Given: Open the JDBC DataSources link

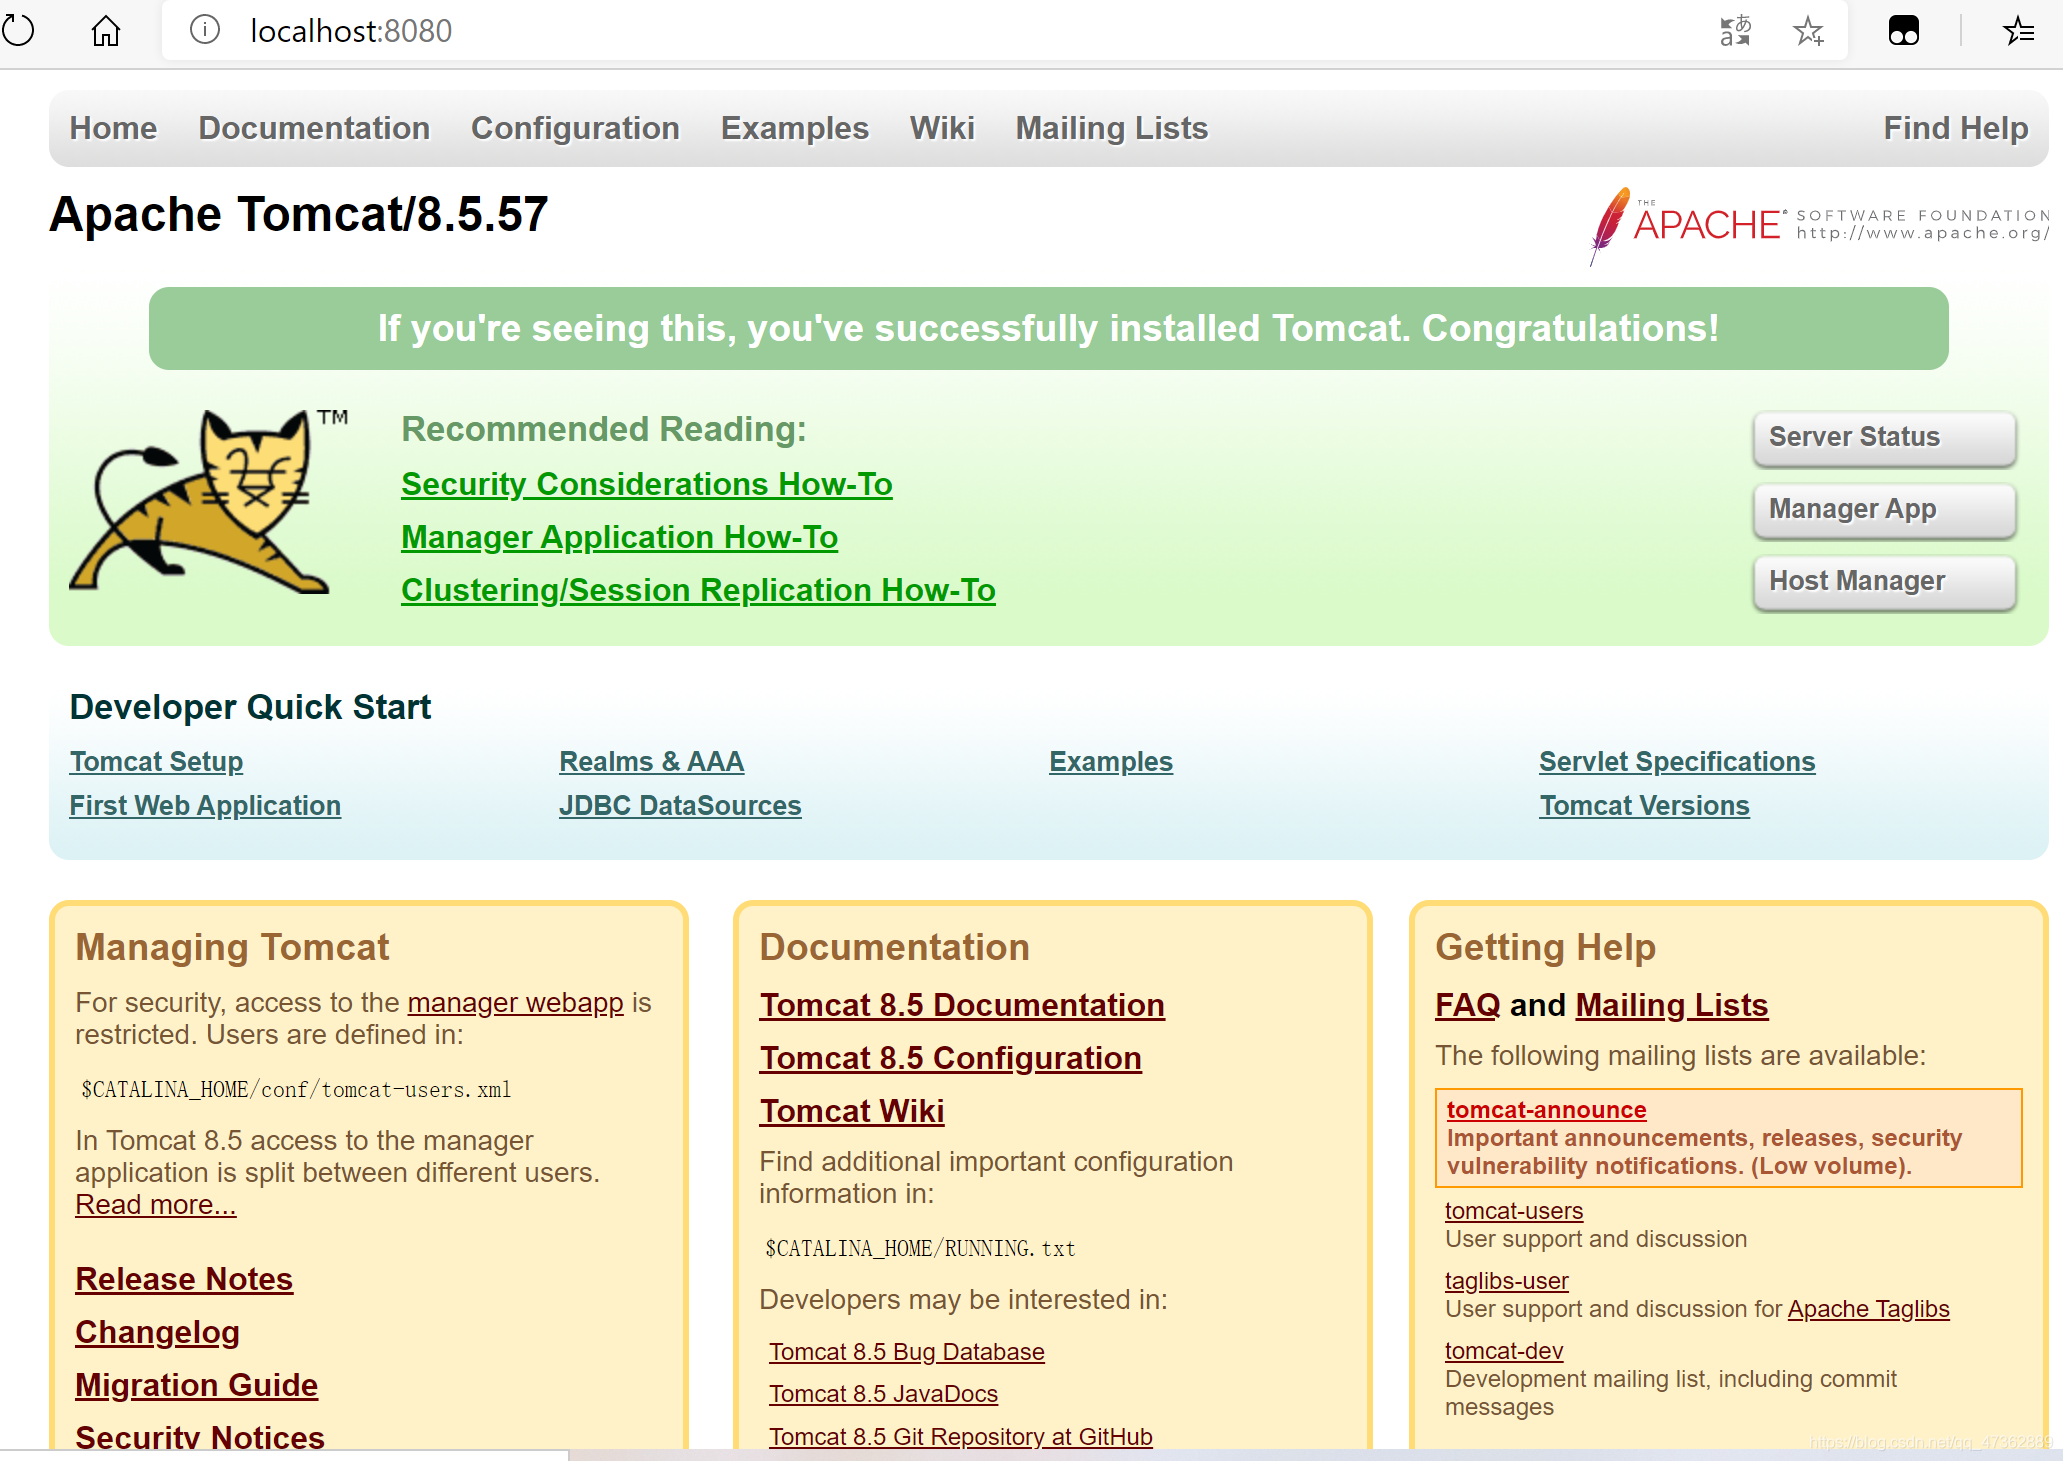Looking at the screenshot, I should pyautogui.click(x=680, y=805).
